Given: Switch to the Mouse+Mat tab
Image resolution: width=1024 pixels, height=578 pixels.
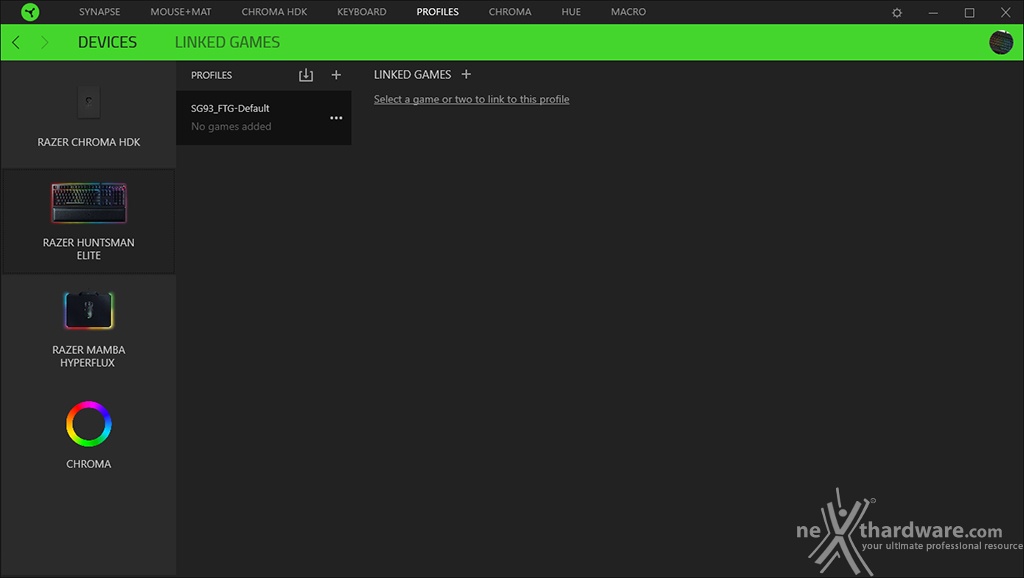Looking at the screenshot, I should (181, 12).
